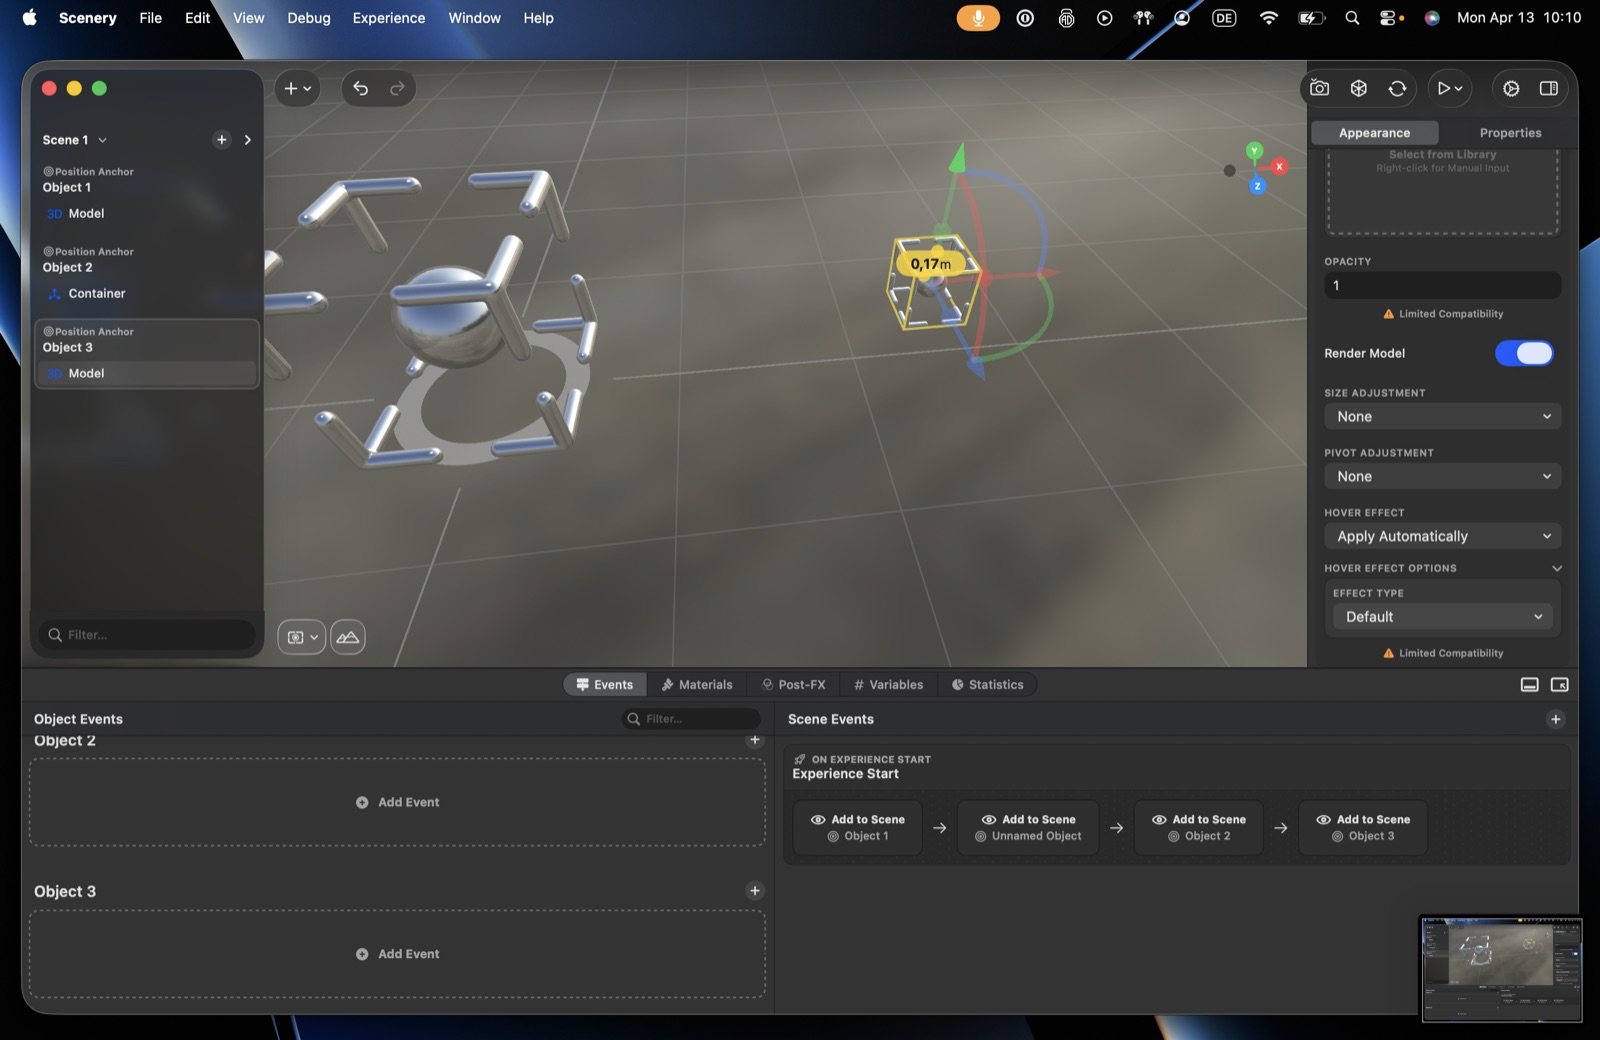The width and height of the screenshot is (1600, 1040).
Task: Click the screenshot camera icon in toolbar
Action: (x=1320, y=88)
